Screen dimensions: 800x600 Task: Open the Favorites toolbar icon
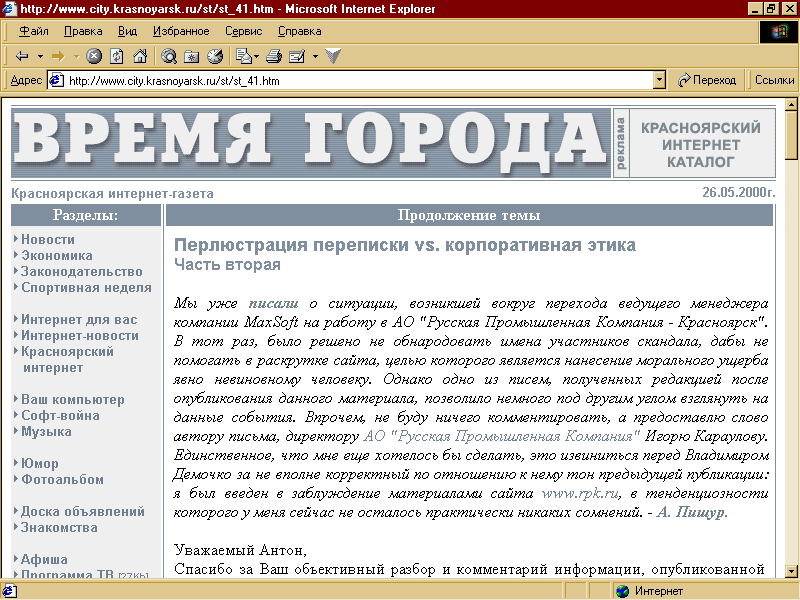(x=192, y=56)
